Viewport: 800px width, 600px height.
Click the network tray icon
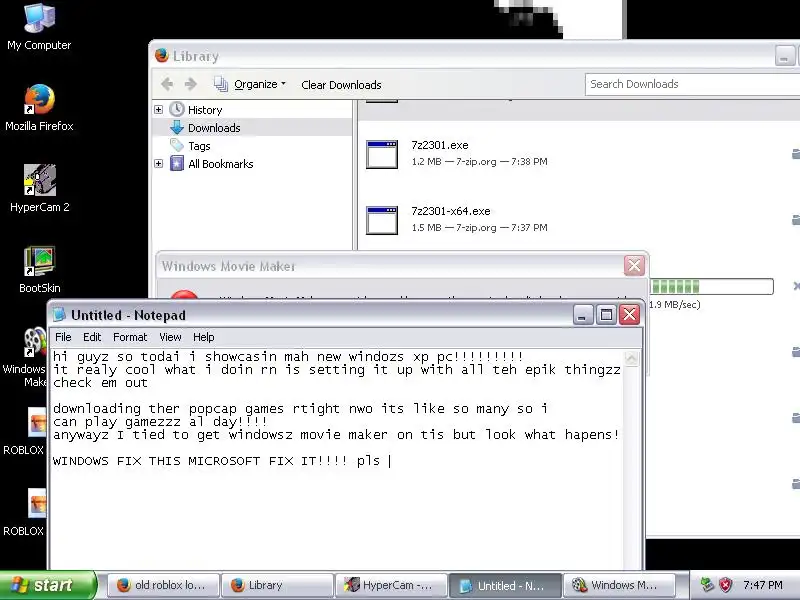click(x=707, y=585)
